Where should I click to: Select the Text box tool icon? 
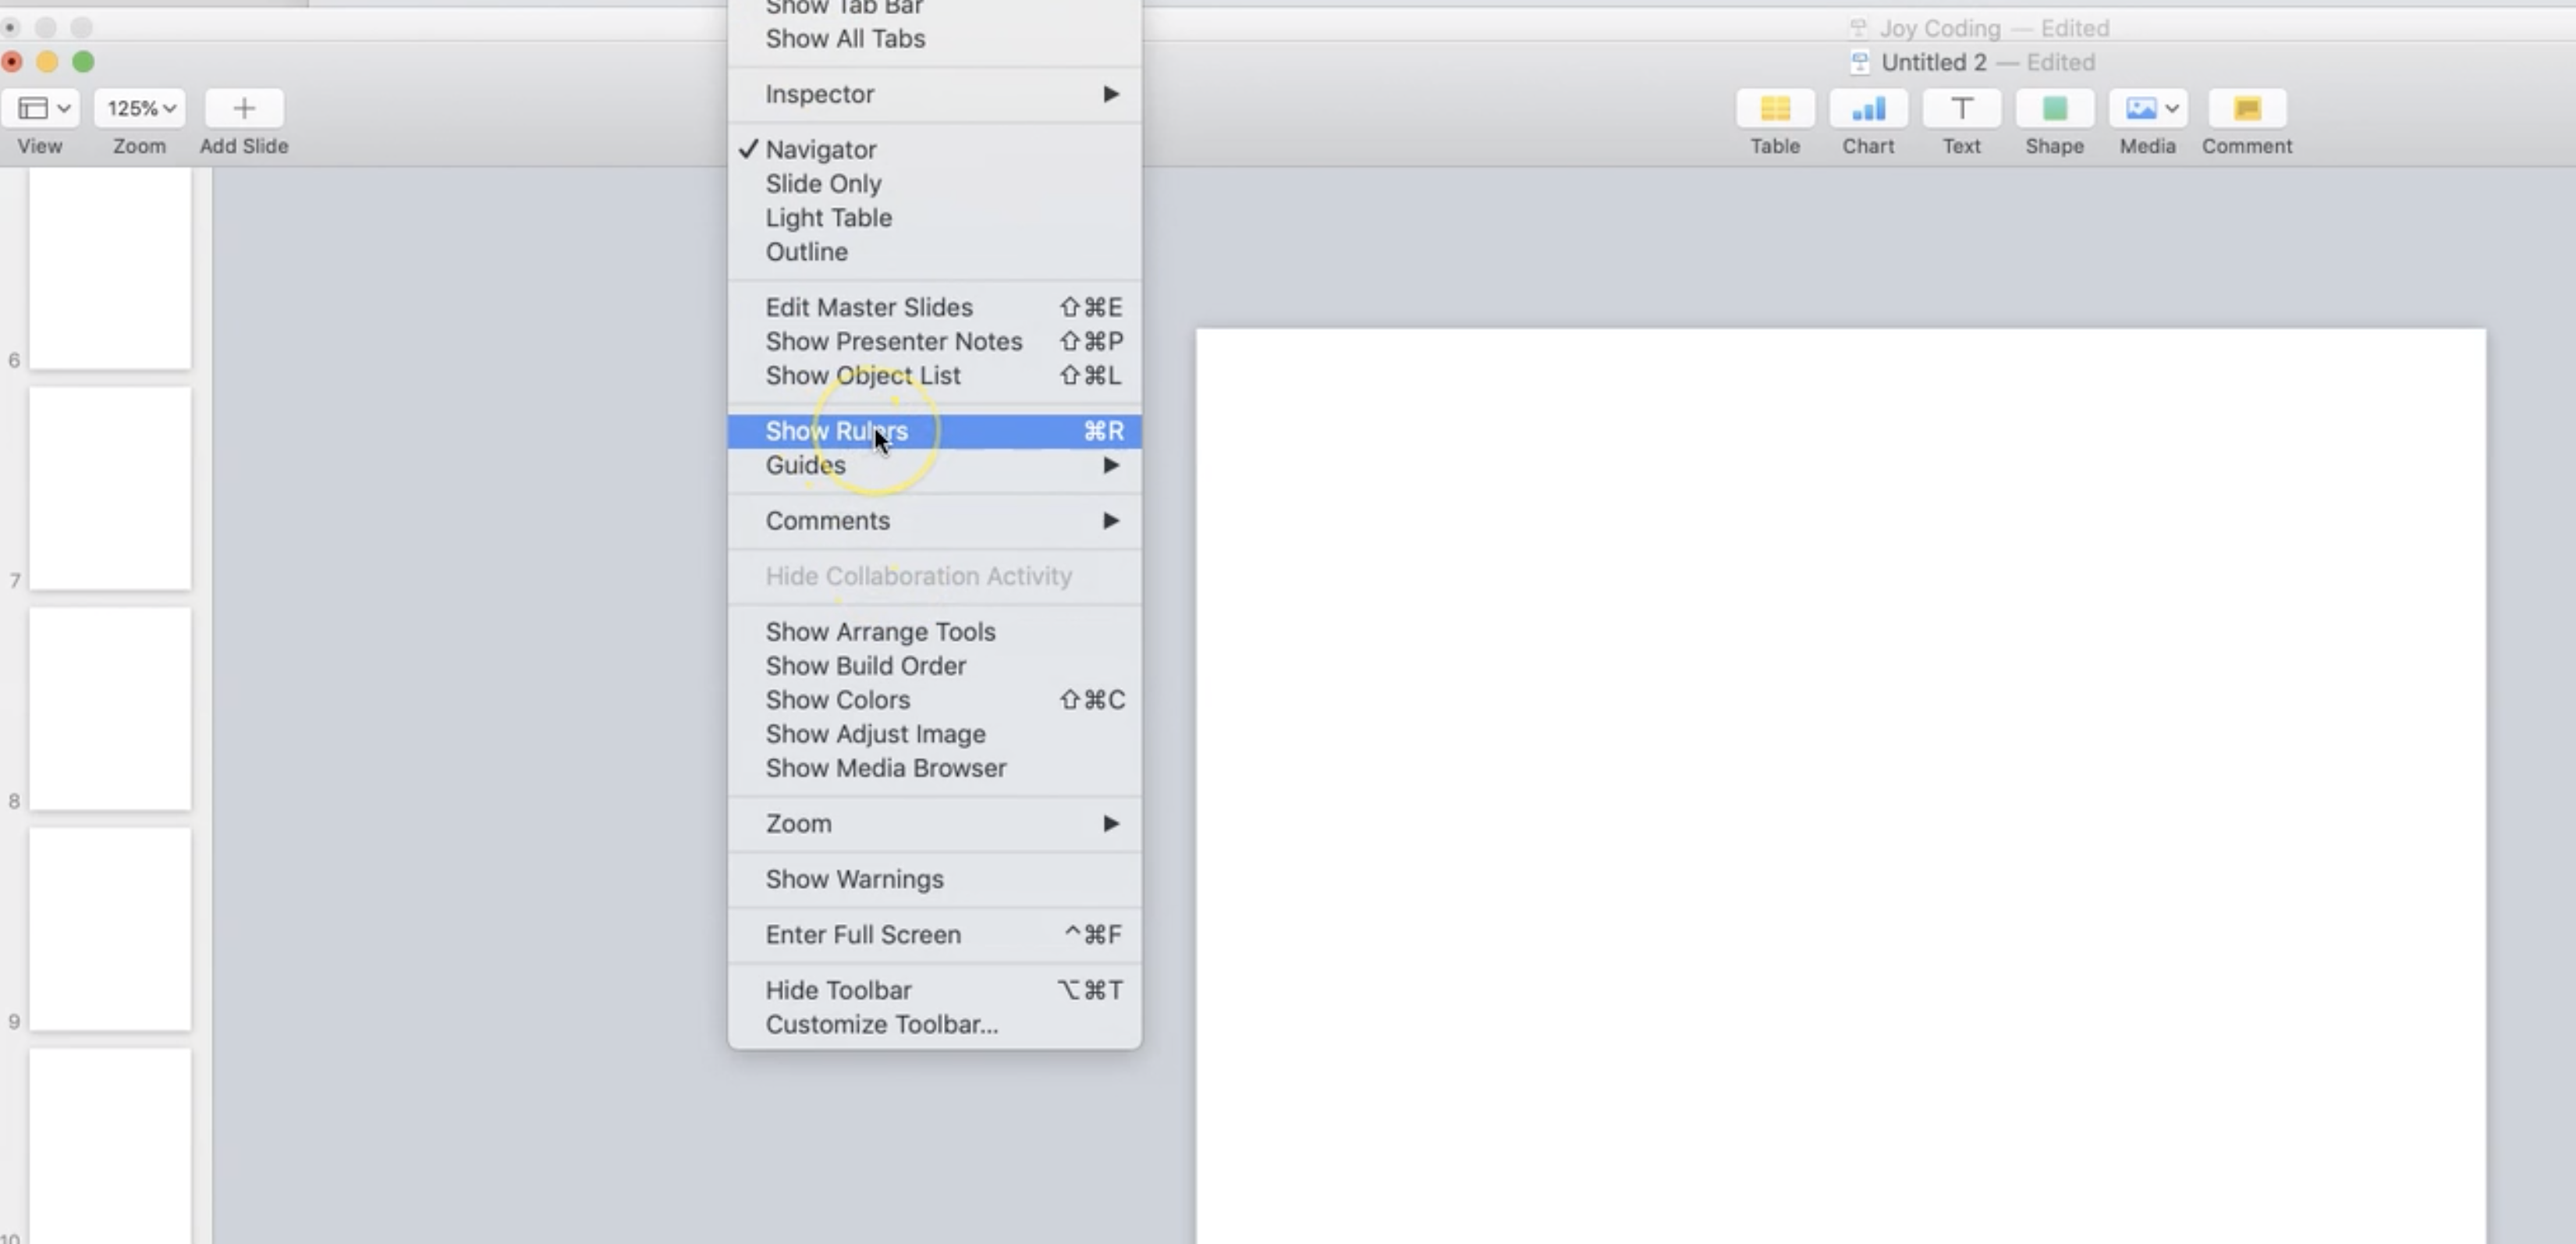click(1961, 108)
